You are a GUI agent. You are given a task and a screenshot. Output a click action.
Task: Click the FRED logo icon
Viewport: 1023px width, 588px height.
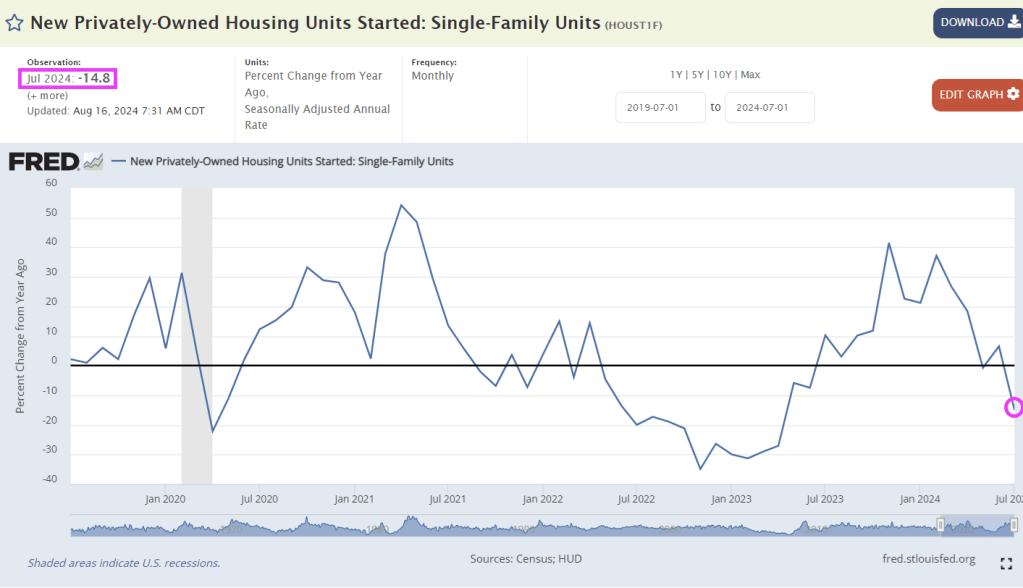(x=55, y=161)
